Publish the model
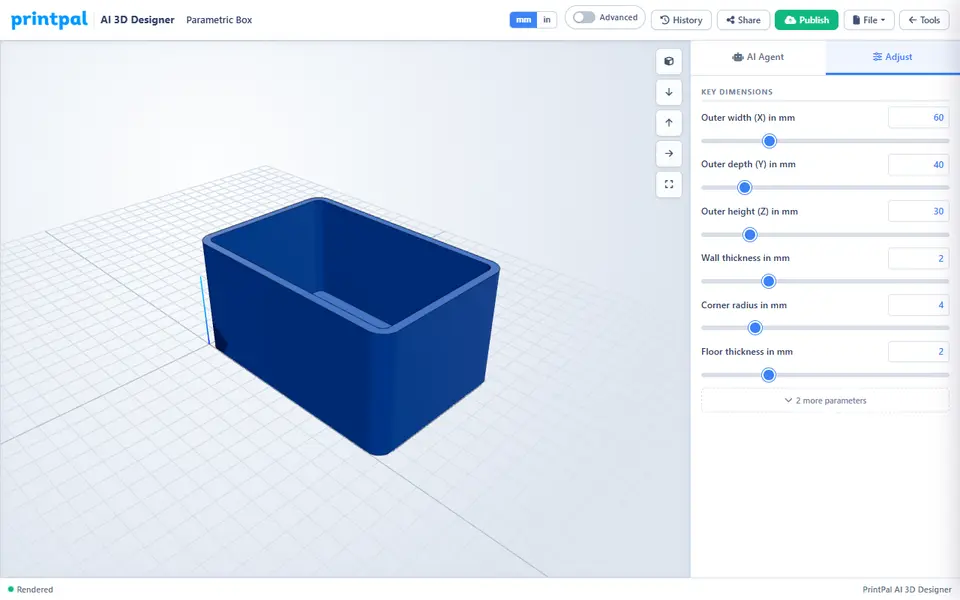The width and height of the screenshot is (960, 600). (x=806, y=20)
